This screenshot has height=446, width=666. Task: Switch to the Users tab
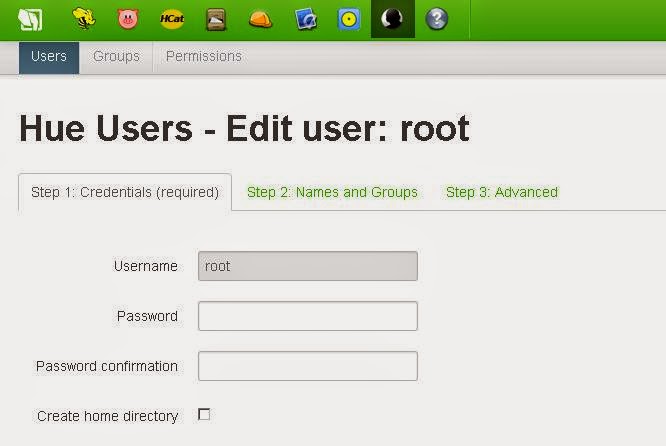point(49,57)
